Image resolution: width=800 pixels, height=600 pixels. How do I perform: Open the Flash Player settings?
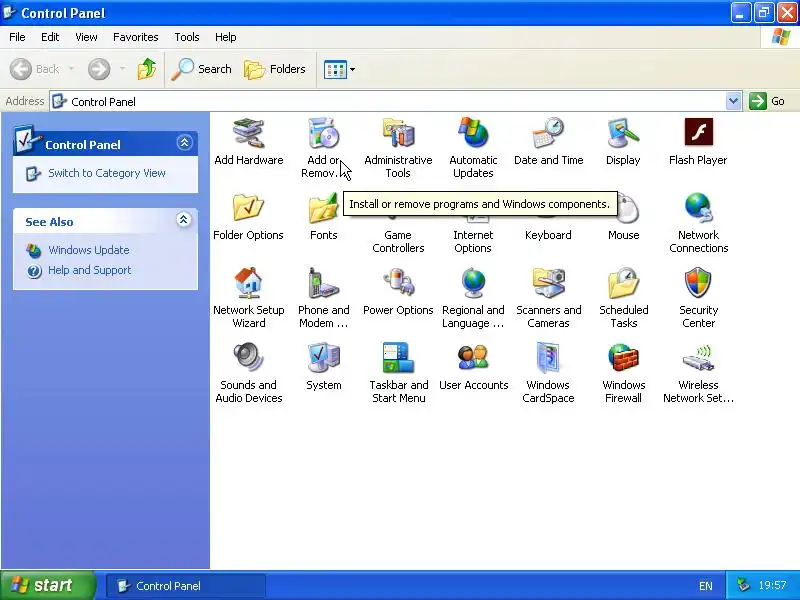tap(698, 142)
